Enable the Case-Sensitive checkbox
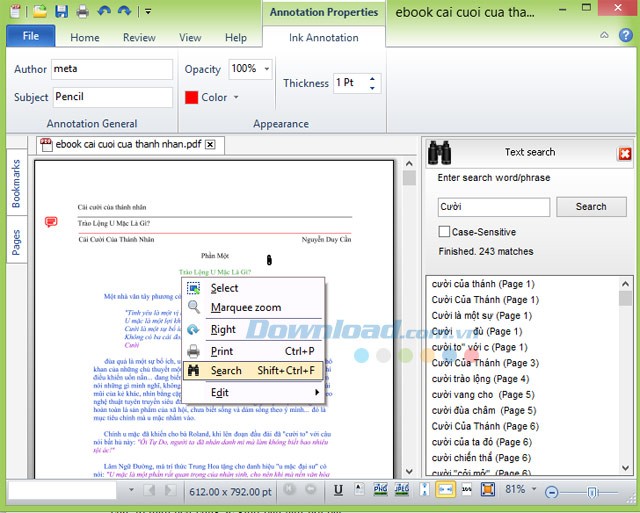The width and height of the screenshot is (640, 513). click(x=444, y=232)
